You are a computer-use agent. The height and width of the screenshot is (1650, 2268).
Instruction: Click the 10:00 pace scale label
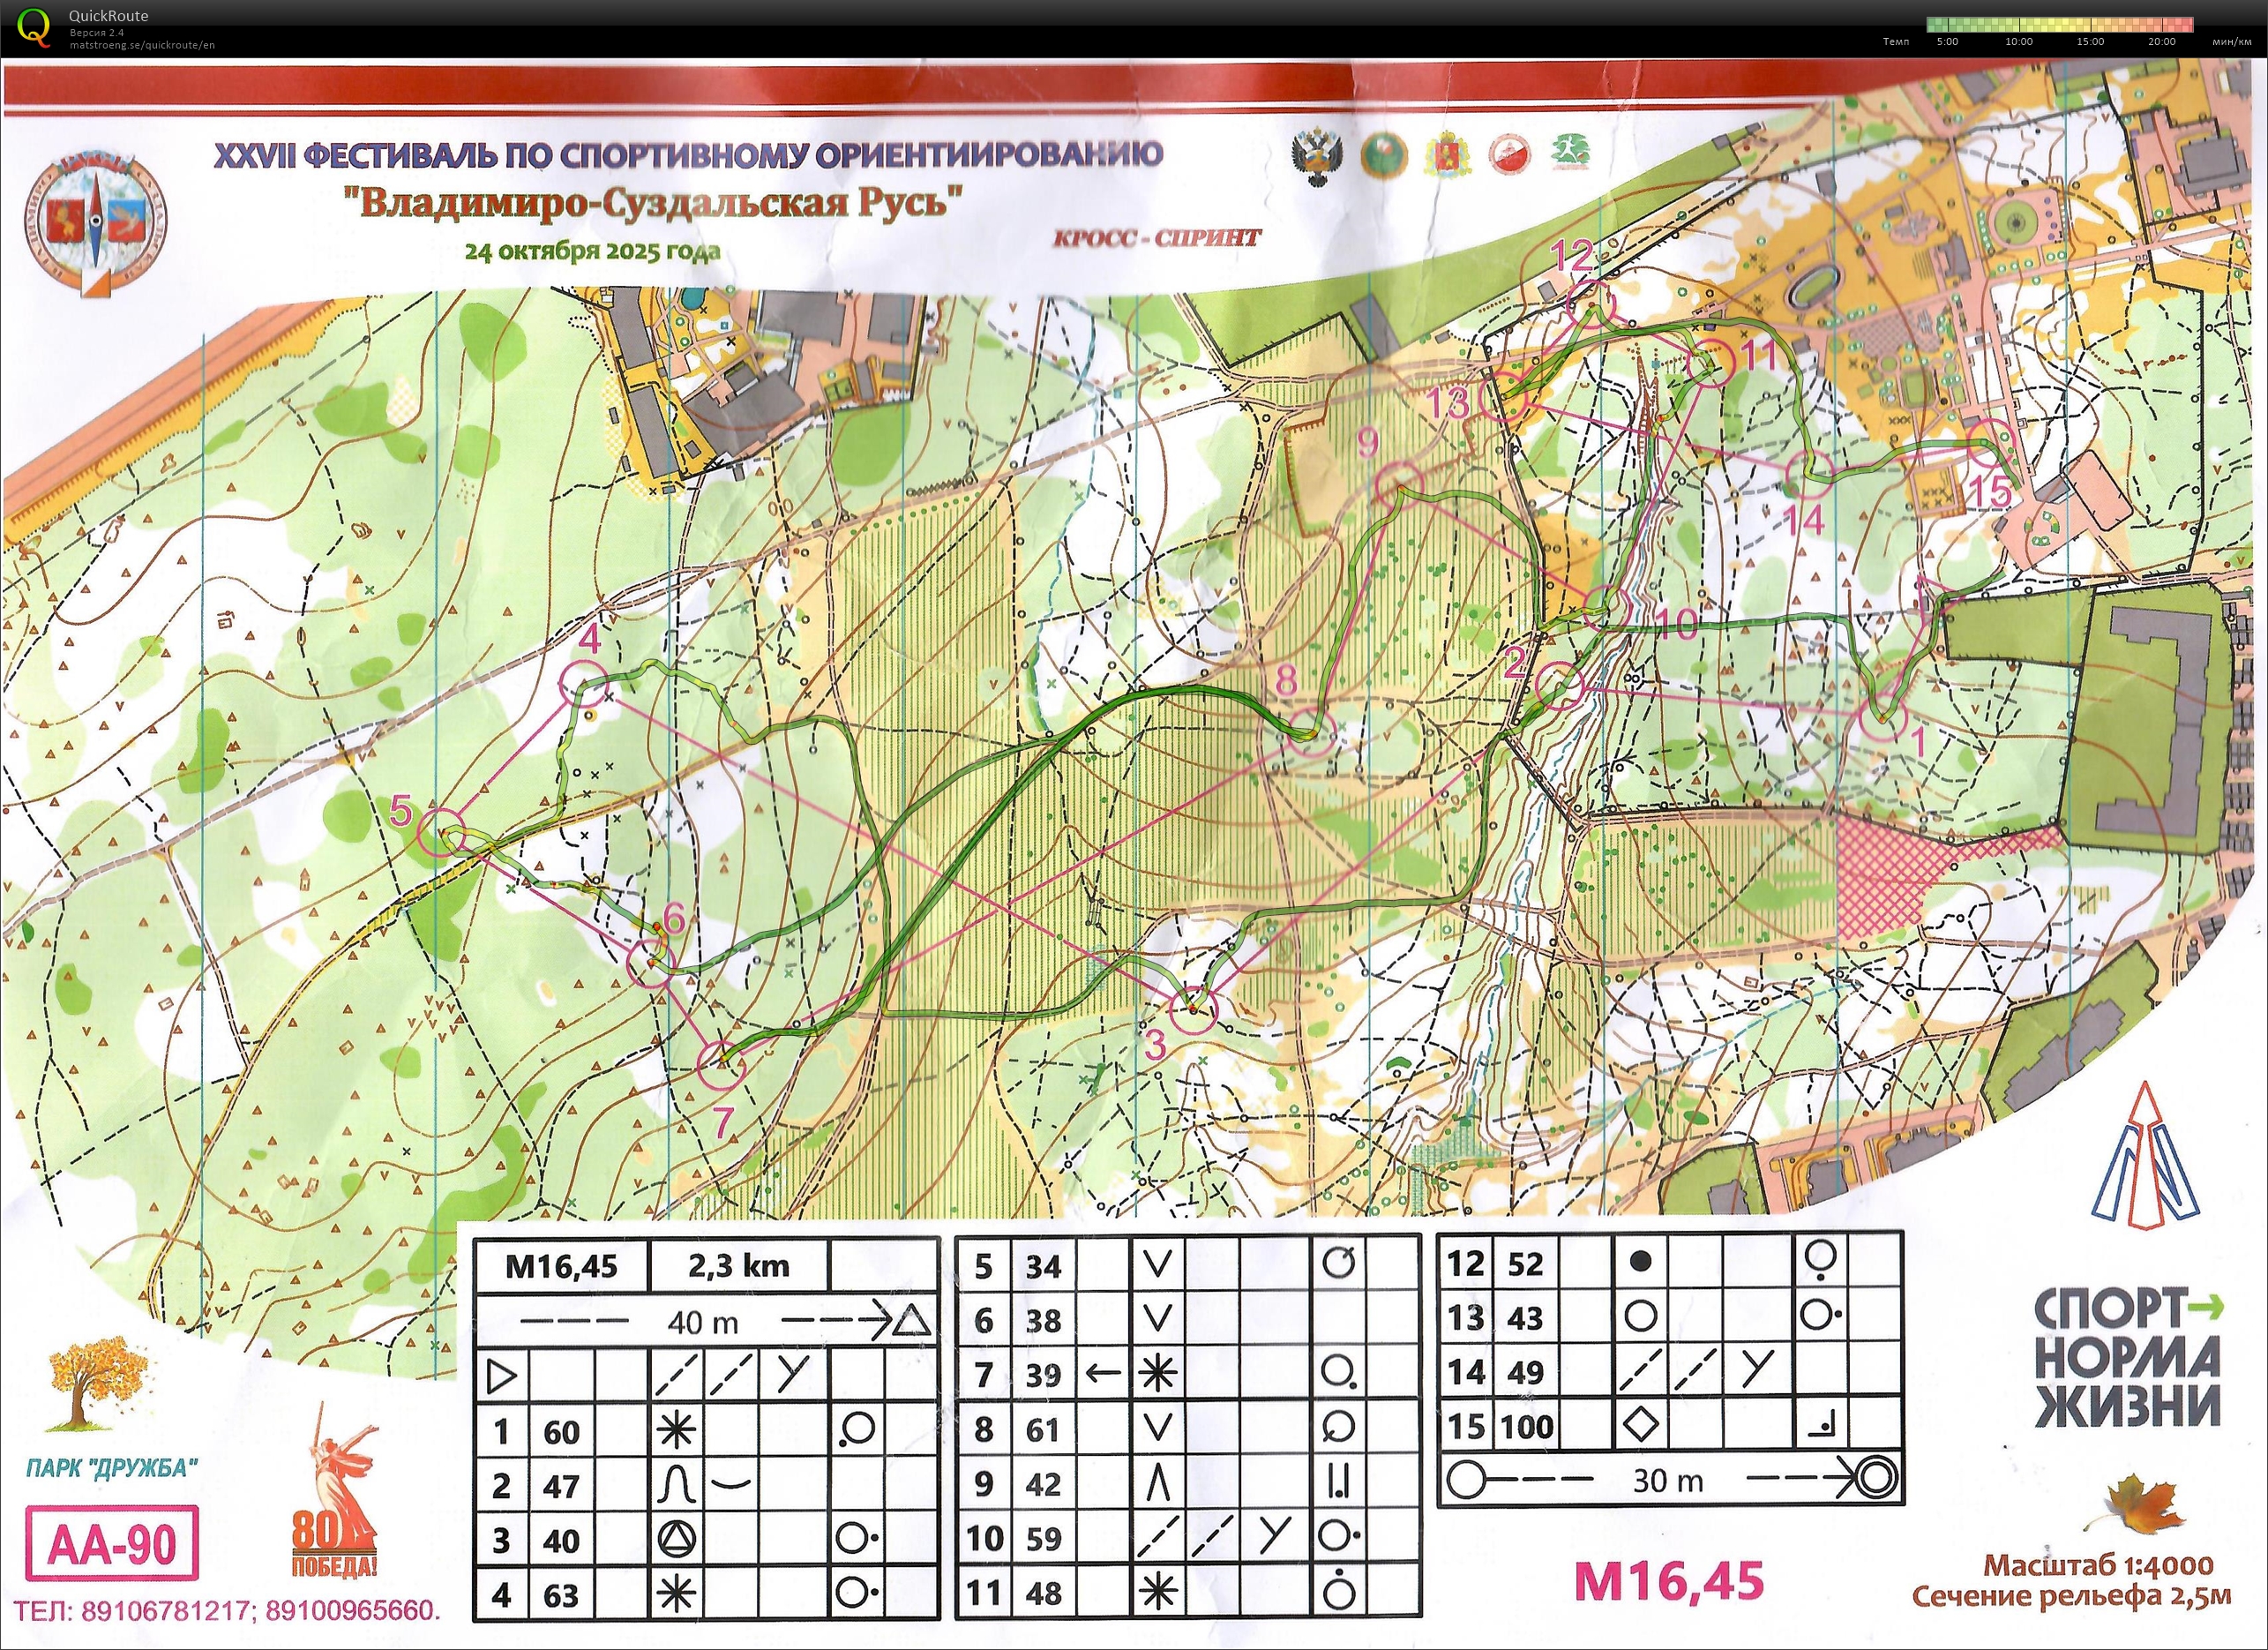point(2018,42)
